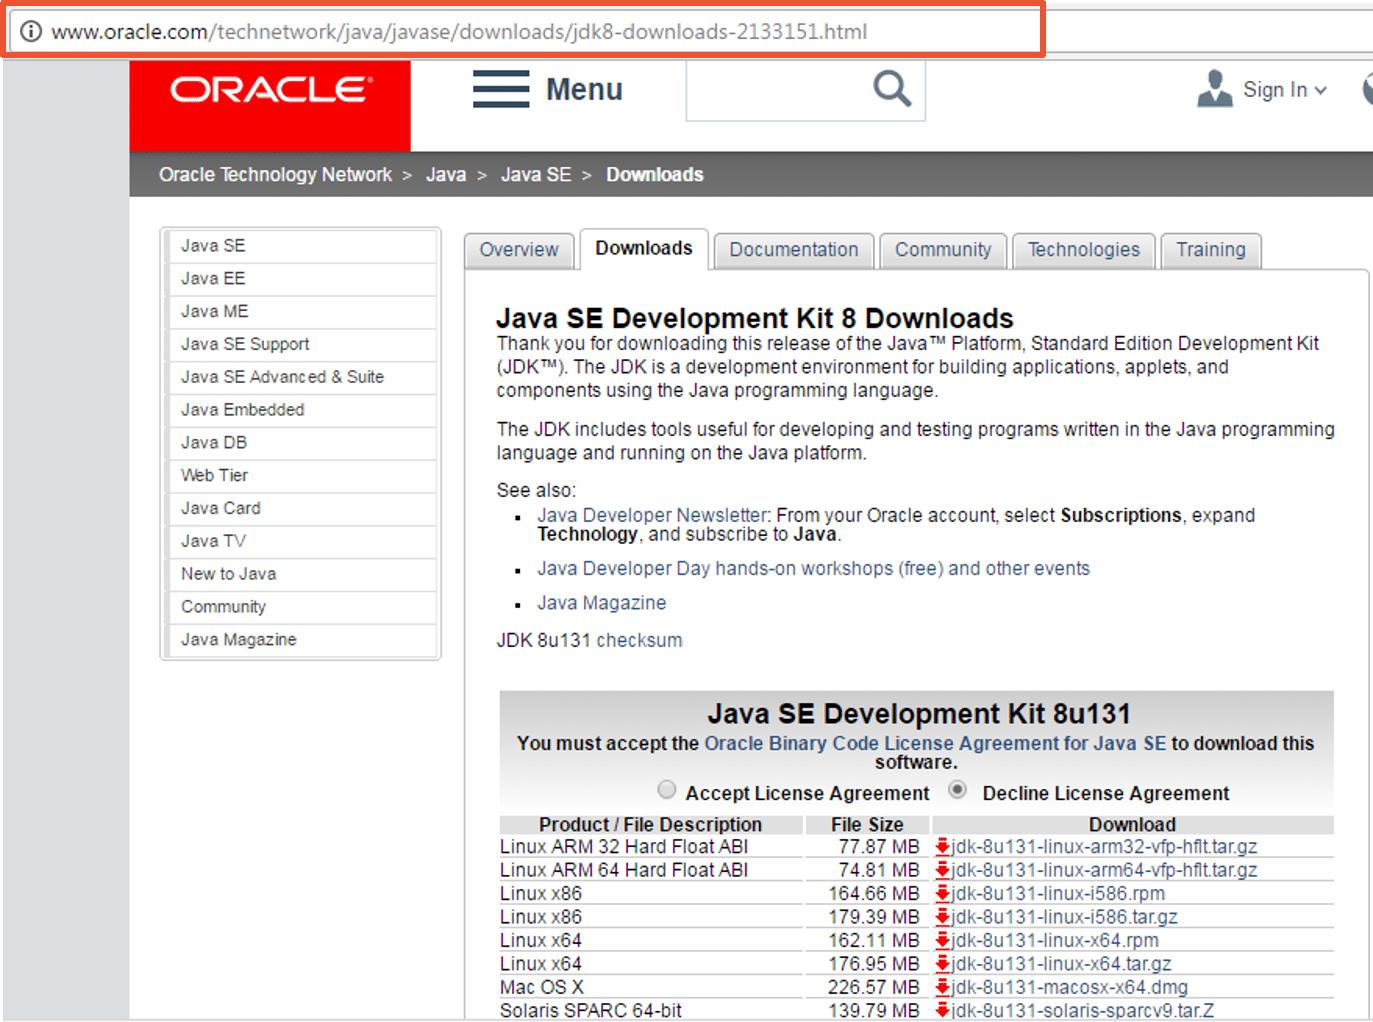The image size is (1373, 1022).
Task: Click download arrow for linux-x64.rpm
Action: pos(942,940)
